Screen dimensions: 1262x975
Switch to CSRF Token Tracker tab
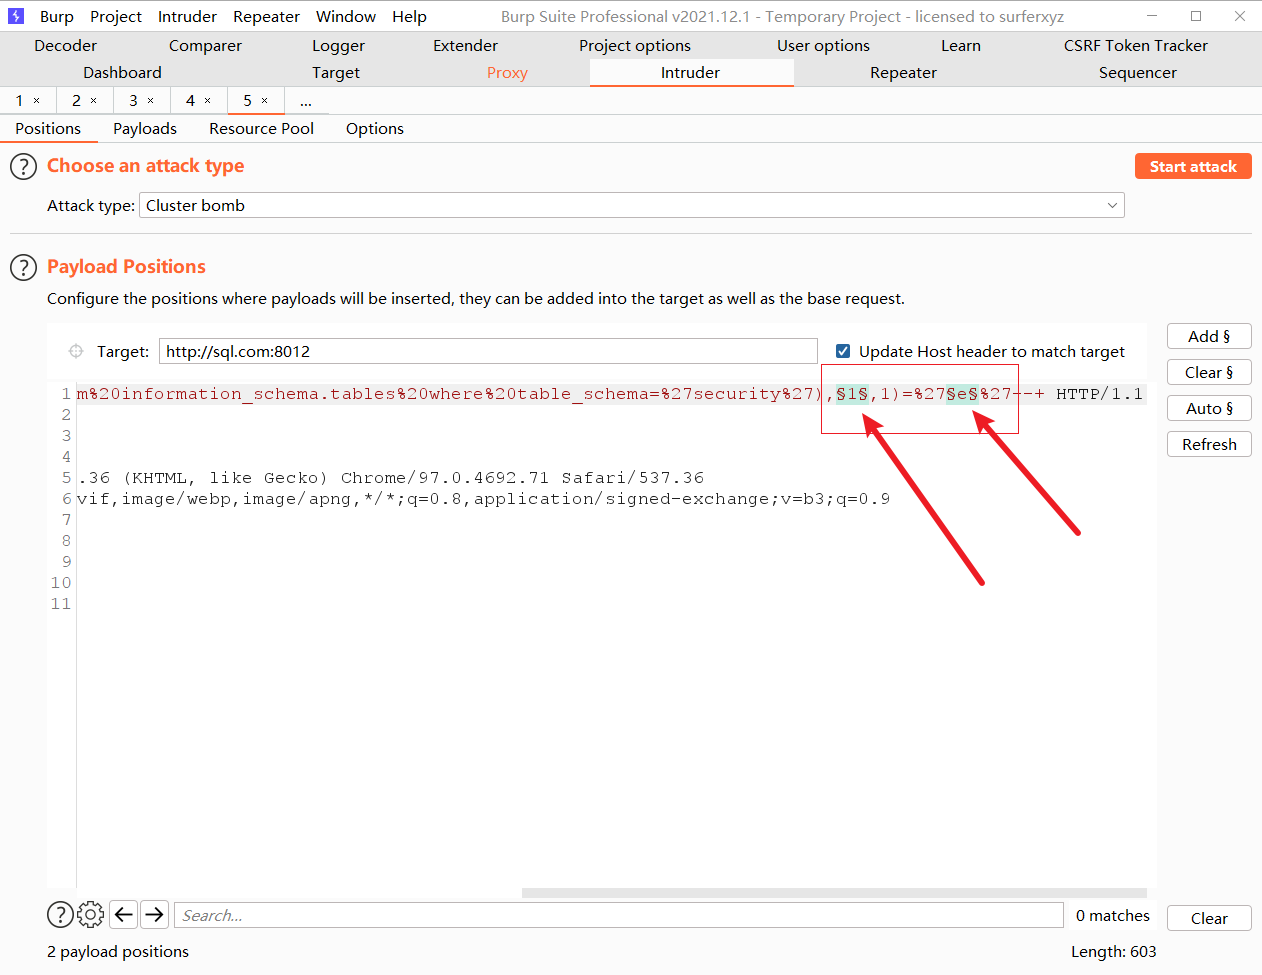1136,46
